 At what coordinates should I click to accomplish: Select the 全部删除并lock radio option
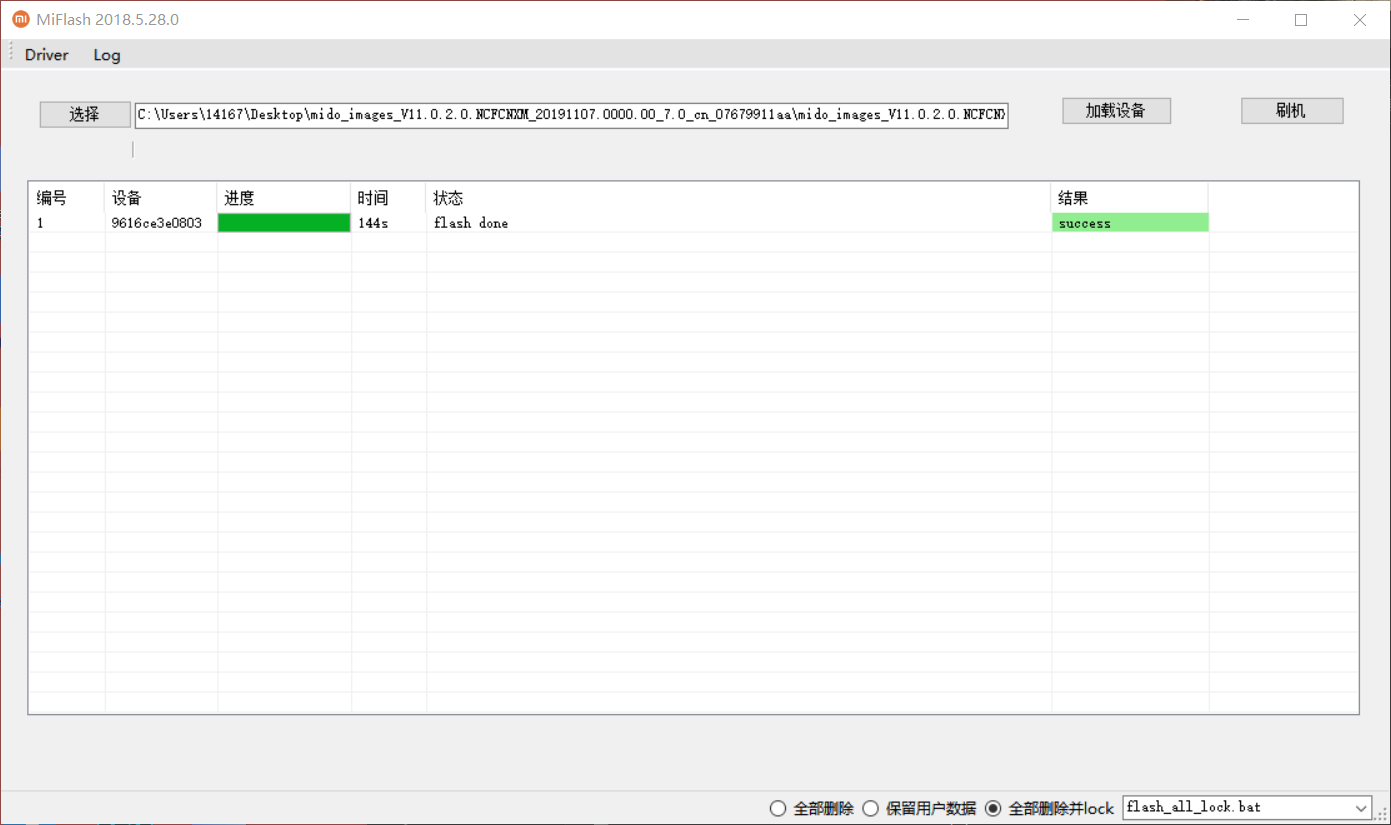click(x=1049, y=808)
